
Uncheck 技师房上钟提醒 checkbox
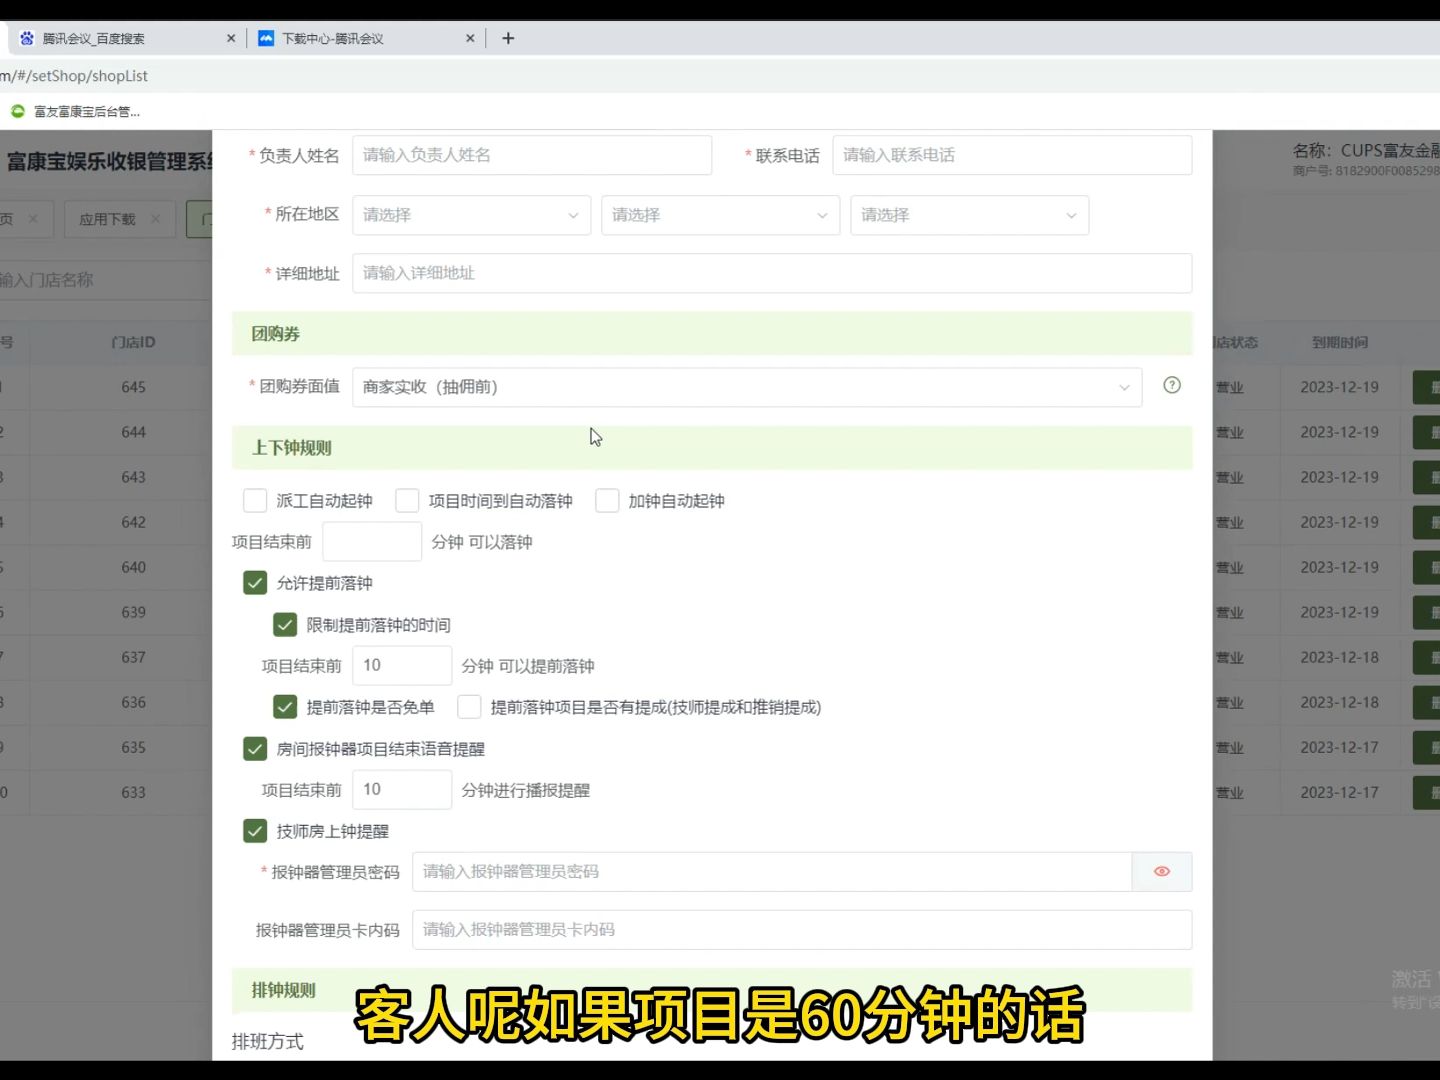point(255,830)
